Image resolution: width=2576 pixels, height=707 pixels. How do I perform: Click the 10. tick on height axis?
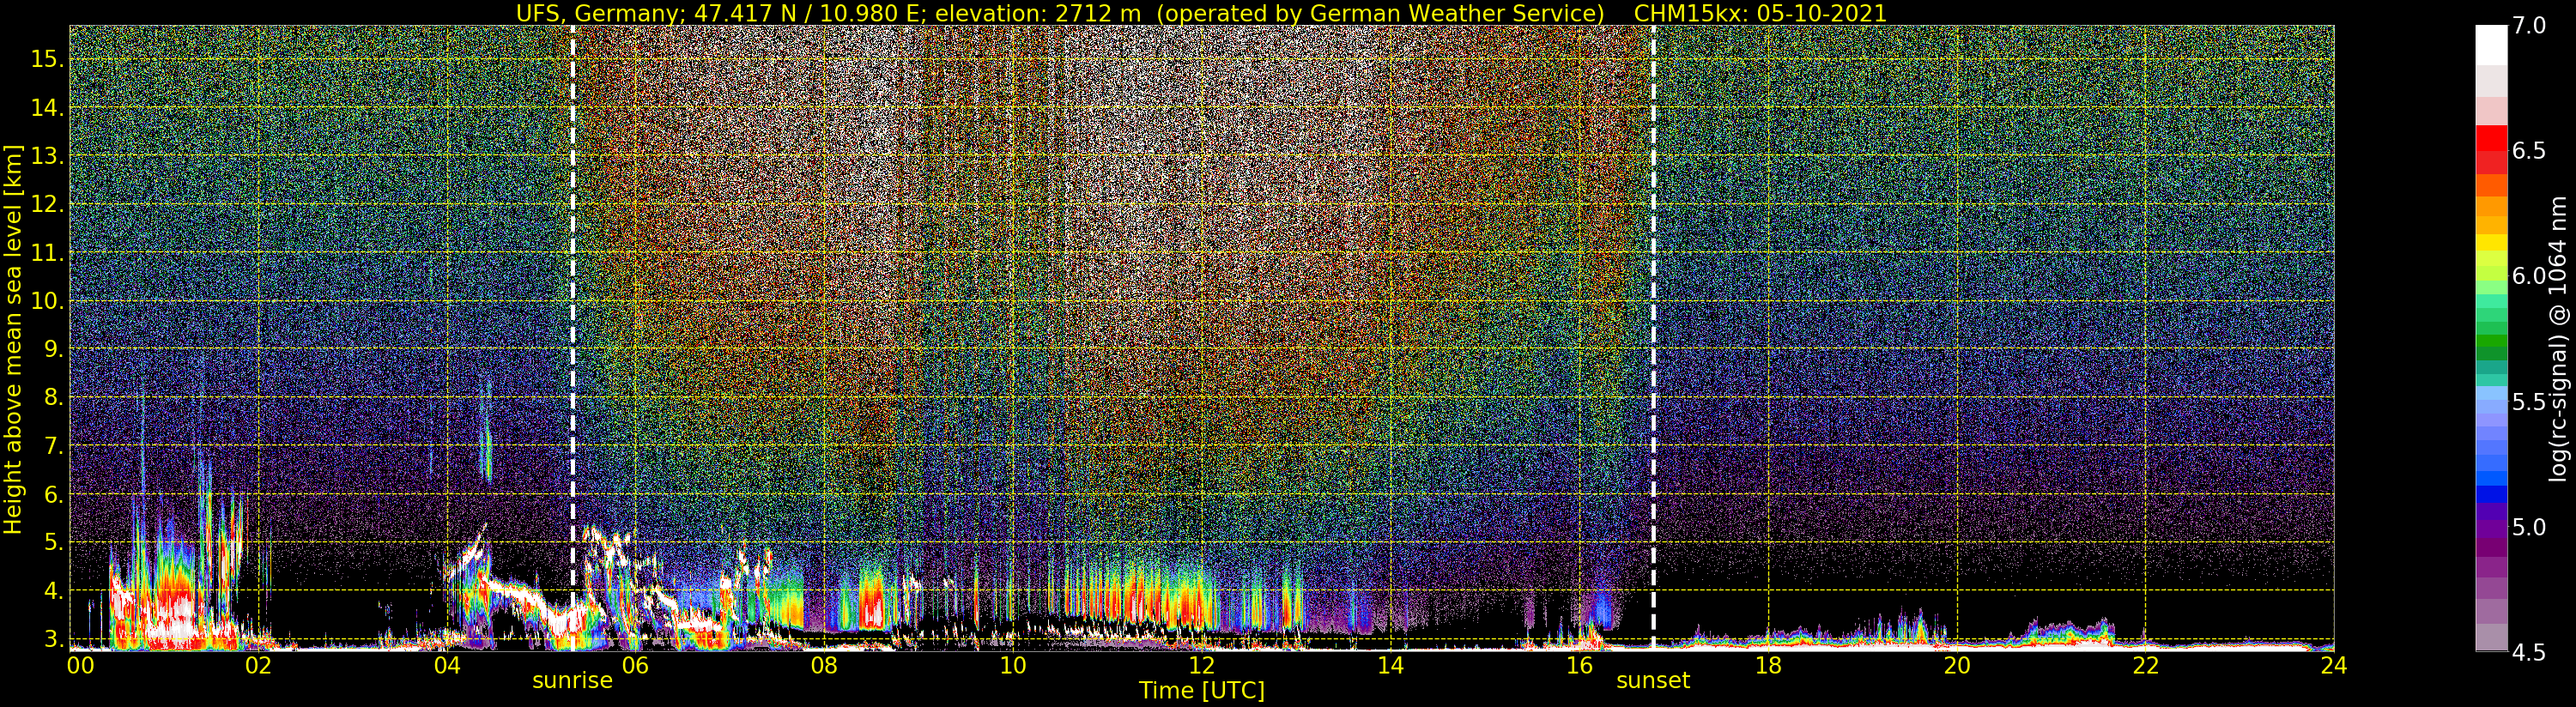pos(46,301)
